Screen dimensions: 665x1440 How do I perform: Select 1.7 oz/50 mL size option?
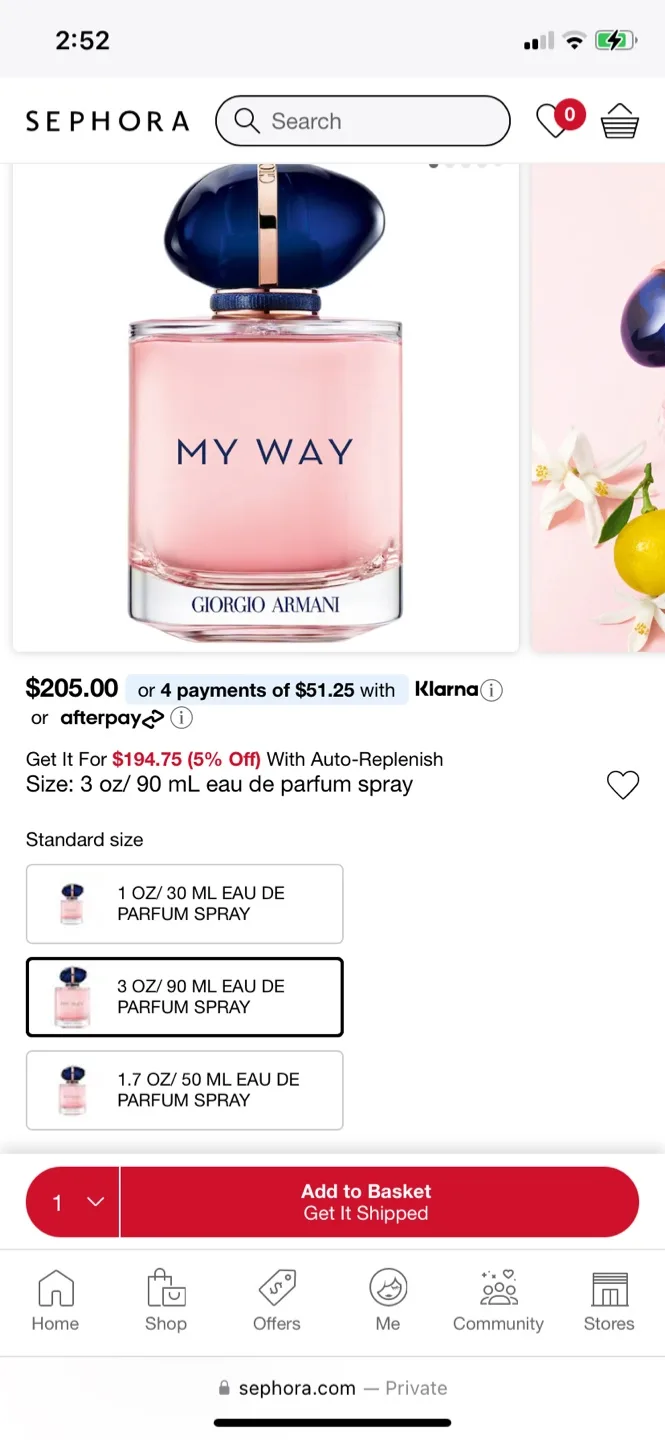pos(185,1090)
